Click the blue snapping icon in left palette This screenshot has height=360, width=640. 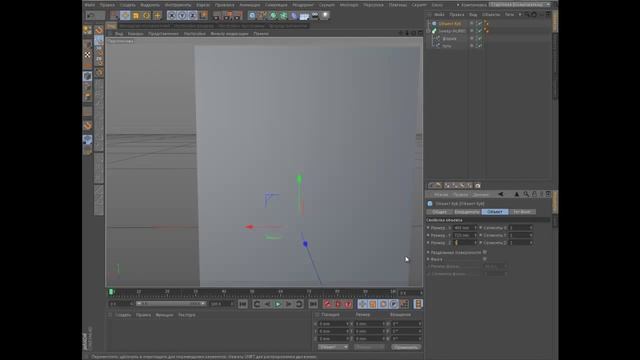point(87,140)
